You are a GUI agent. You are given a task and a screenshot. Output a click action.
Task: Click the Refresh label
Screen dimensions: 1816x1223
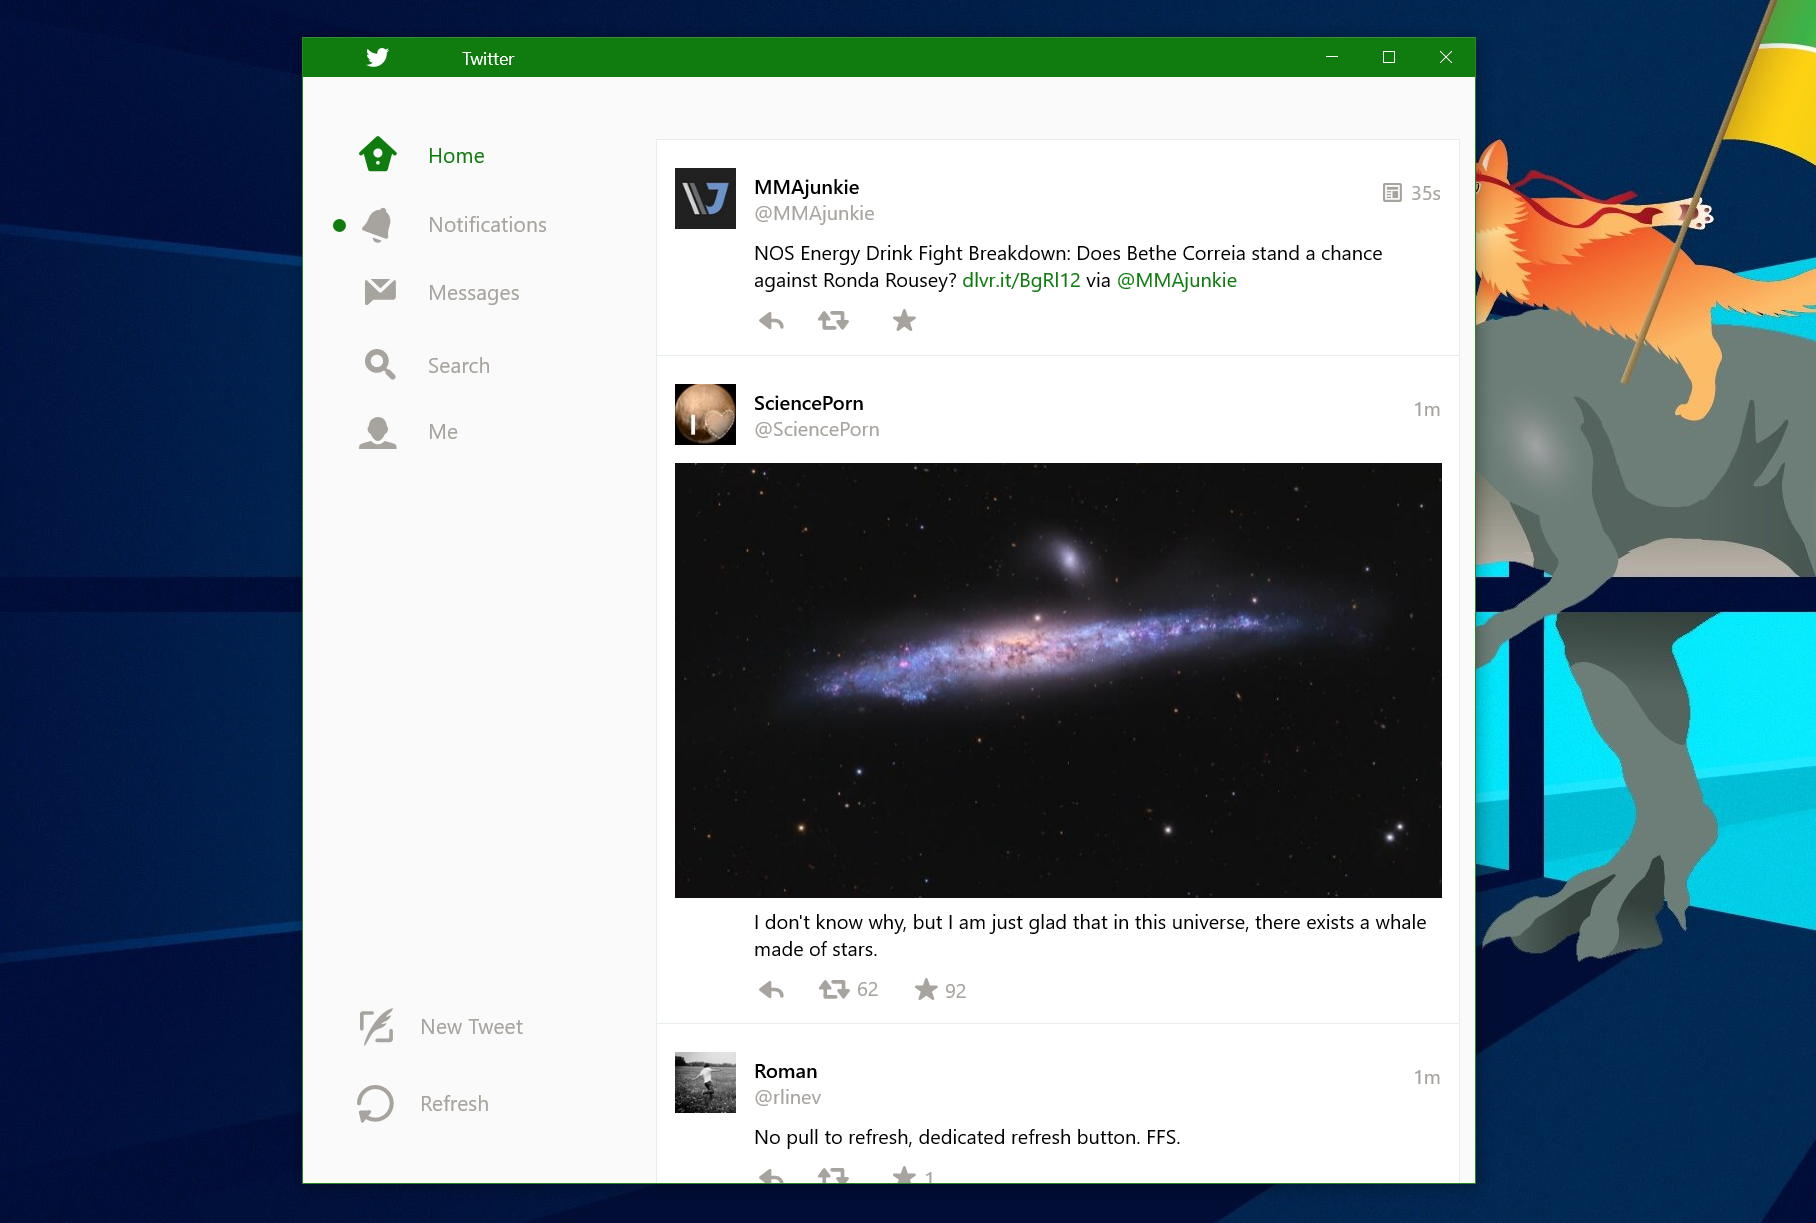tap(454, 1104)
